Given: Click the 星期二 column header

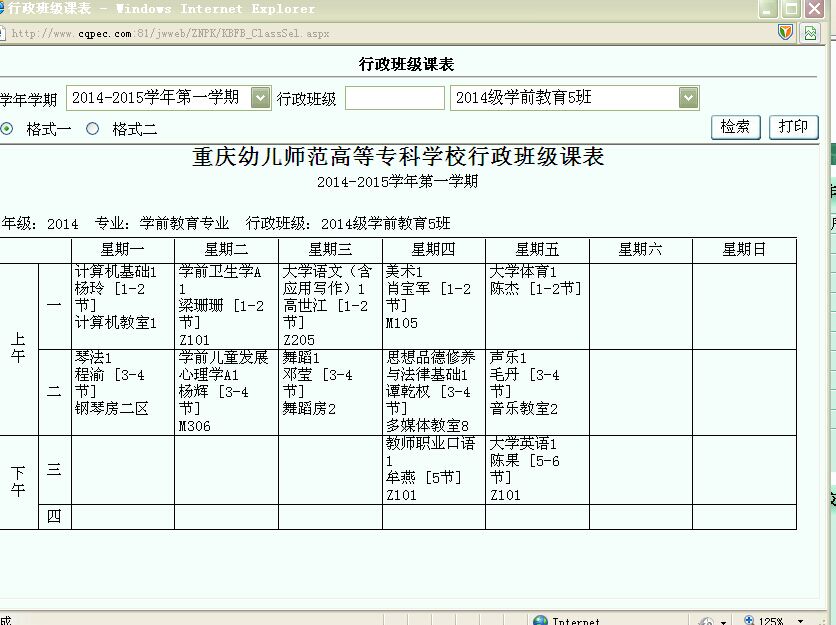Looking at the screenshot, I should (x=226, y=250).
